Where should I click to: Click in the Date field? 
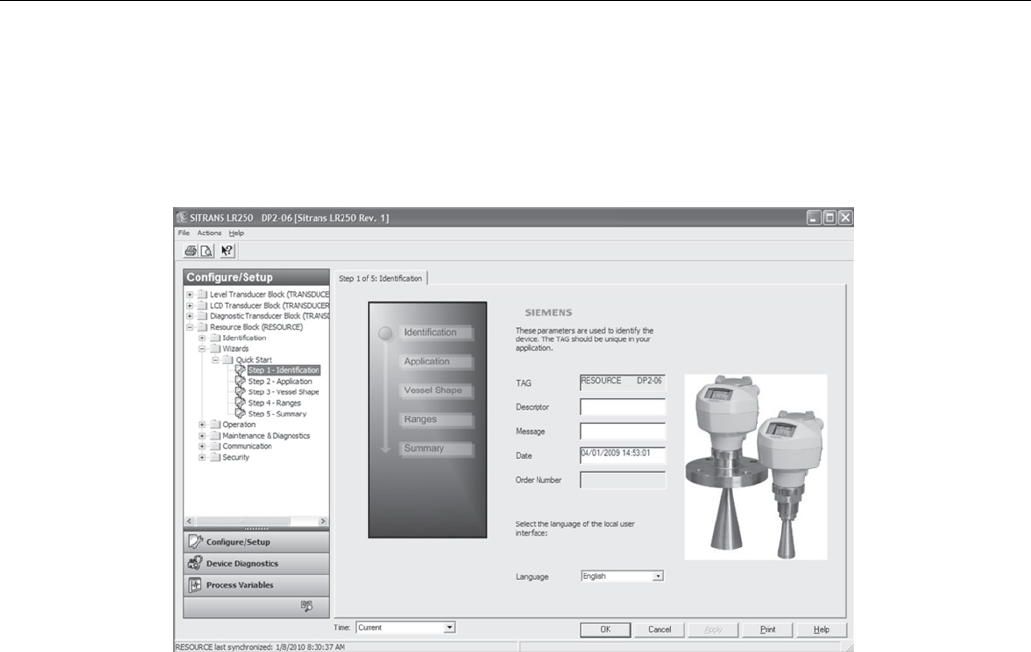click(623, 455)
